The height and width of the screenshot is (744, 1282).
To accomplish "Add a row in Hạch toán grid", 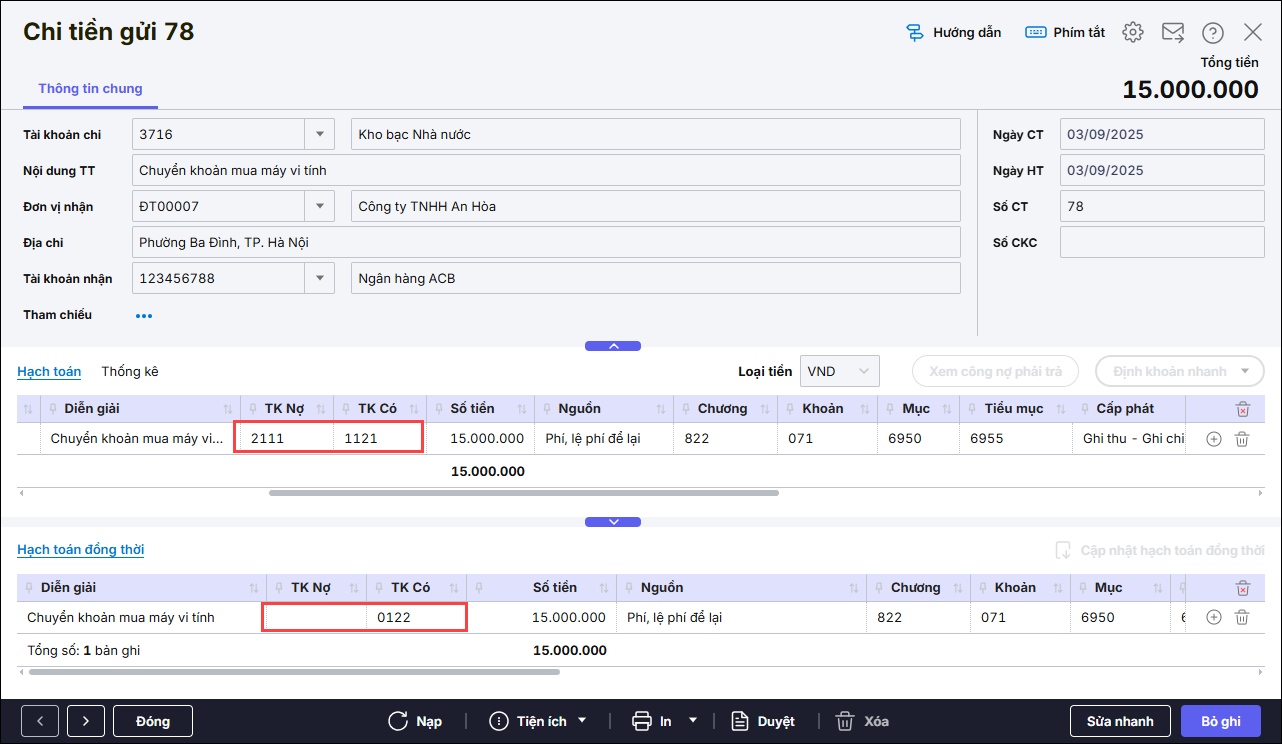I will tap(1214, 439).
